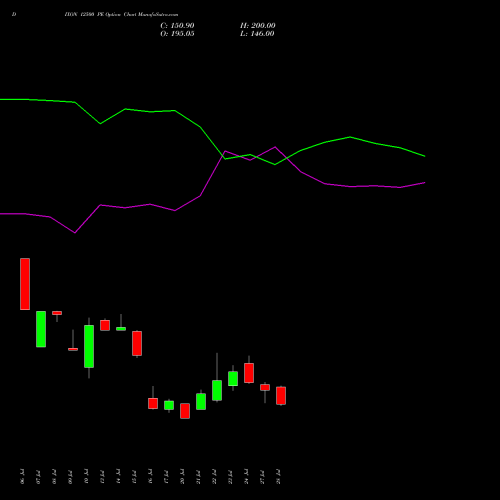Click the high value H: 200.00

click(258, 26)
